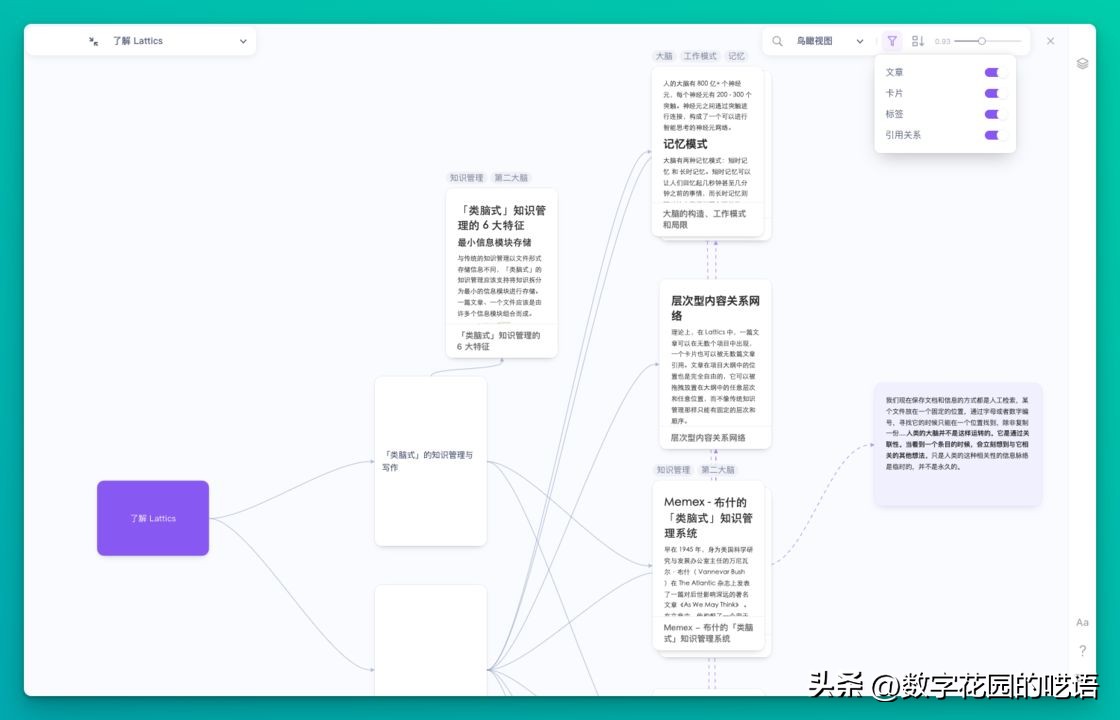Click the 大脑 tag above the top card
The width and height of the screenshot is (1120, 720).
(664, 56)
